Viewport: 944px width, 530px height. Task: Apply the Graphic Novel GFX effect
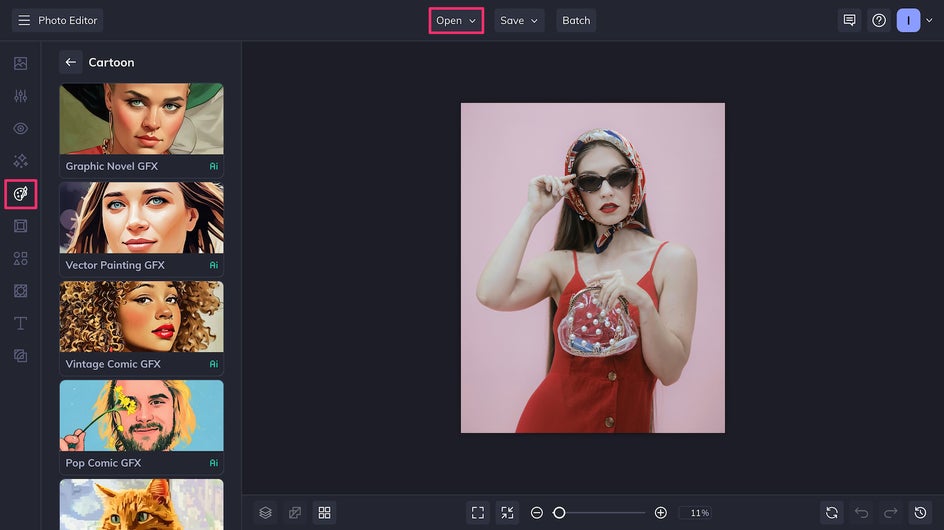[x=141, y=130]
